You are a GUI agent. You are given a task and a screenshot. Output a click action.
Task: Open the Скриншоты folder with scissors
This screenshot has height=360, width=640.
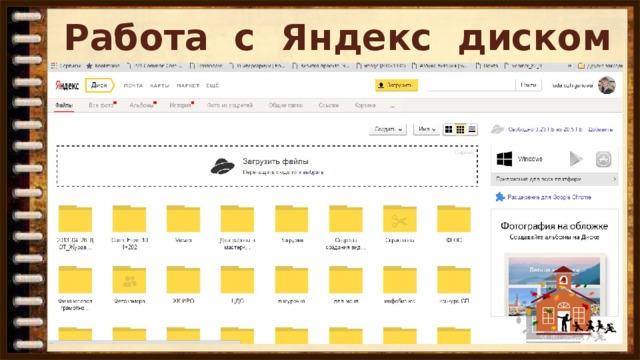point(400,219)
